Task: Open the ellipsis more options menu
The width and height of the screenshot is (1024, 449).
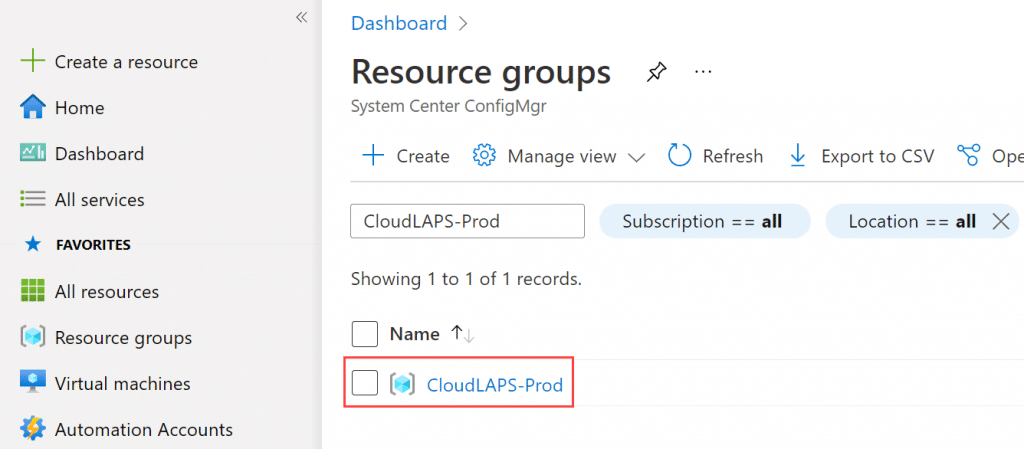Action: (x=703, y=72)
